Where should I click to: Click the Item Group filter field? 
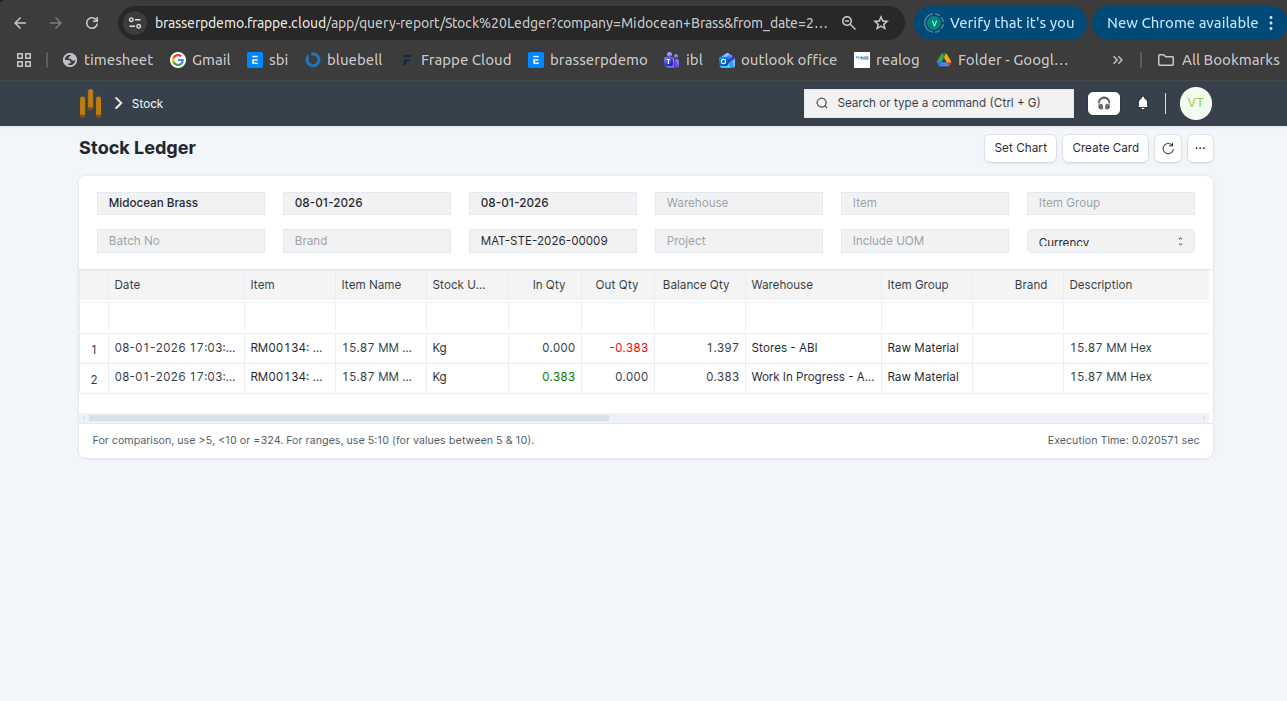pos(1110,203)
